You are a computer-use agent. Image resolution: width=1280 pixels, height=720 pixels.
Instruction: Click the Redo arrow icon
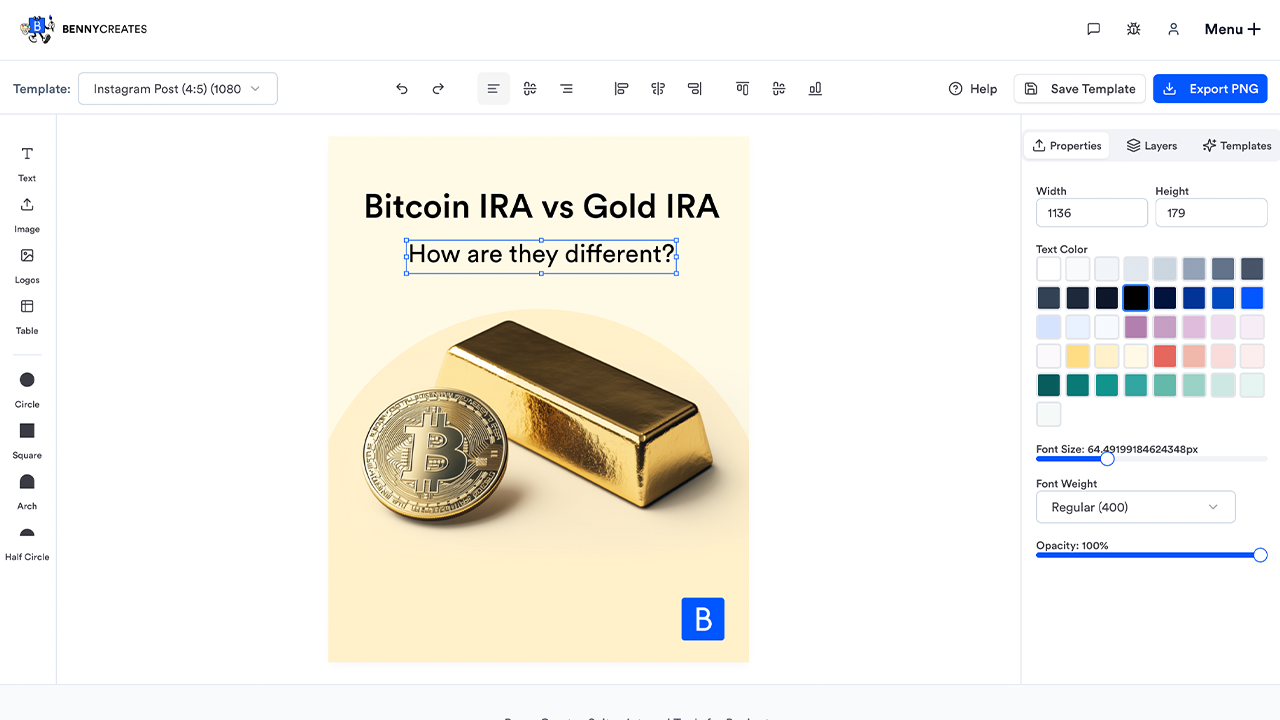point(438,89)
